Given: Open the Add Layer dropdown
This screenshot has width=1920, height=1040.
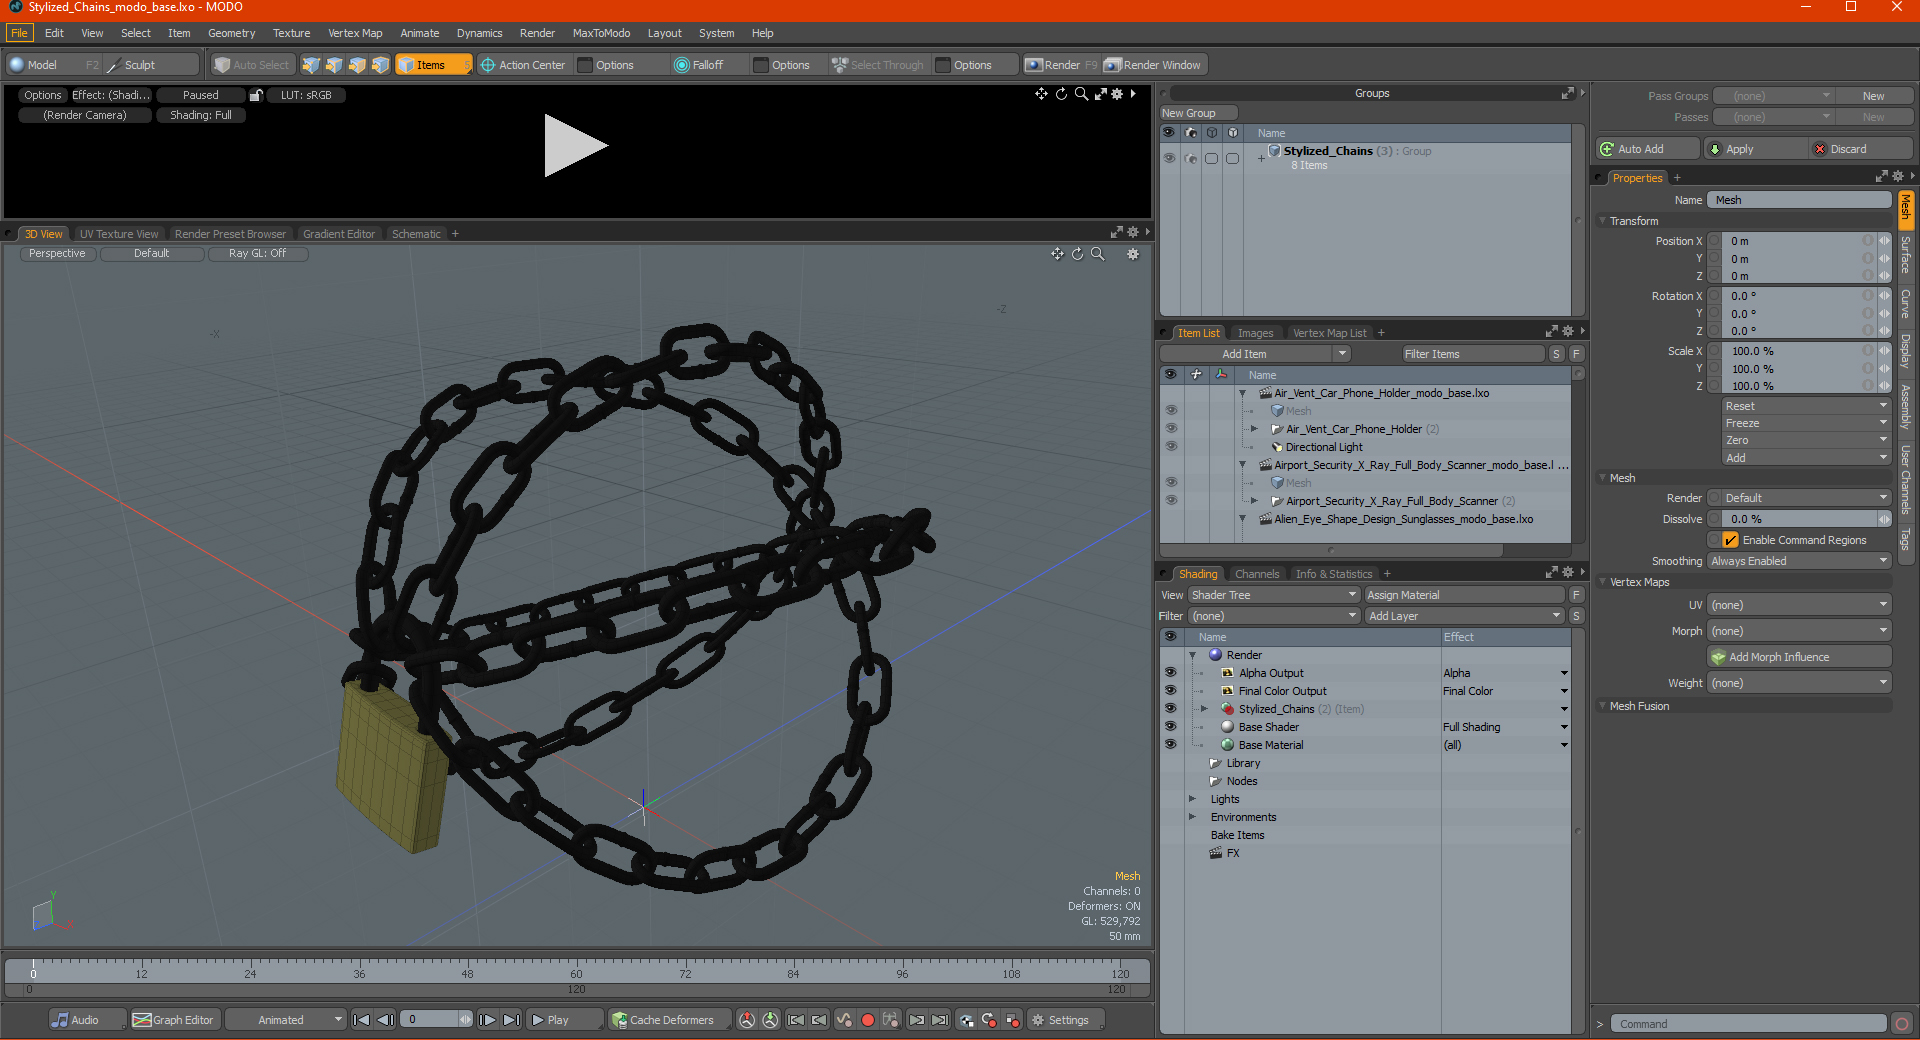Looking at the screenshot, I should coord(1464,616).
